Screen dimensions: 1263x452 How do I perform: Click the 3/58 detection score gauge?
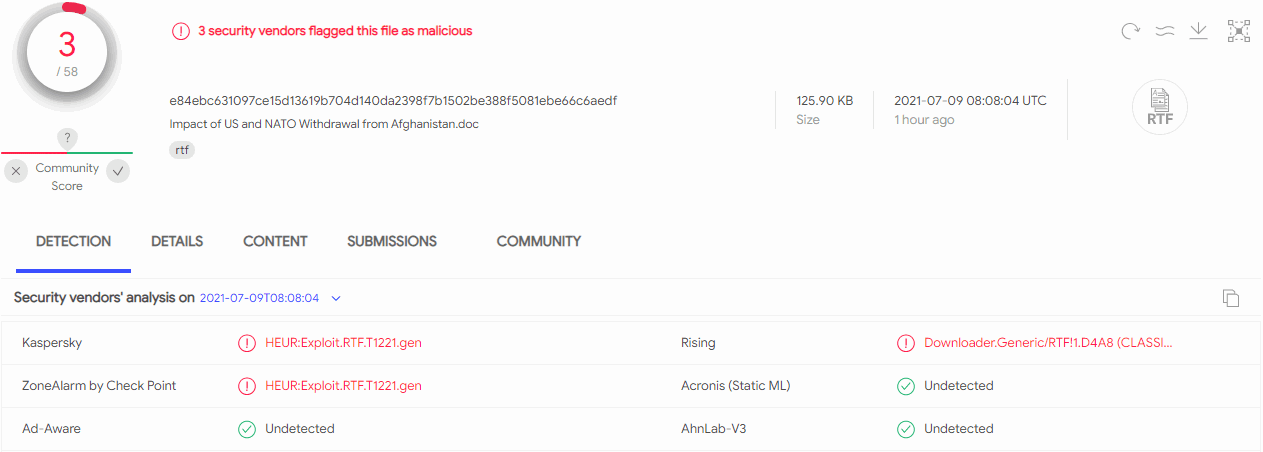click(68, 54)
